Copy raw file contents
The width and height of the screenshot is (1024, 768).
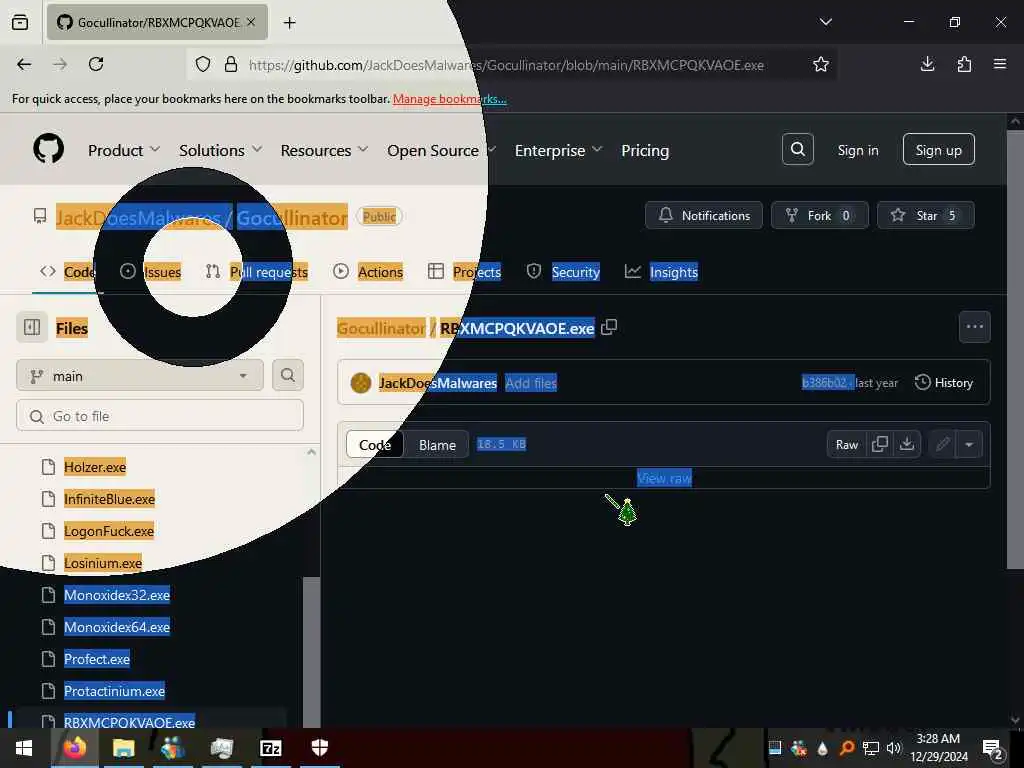coord(880,444)
